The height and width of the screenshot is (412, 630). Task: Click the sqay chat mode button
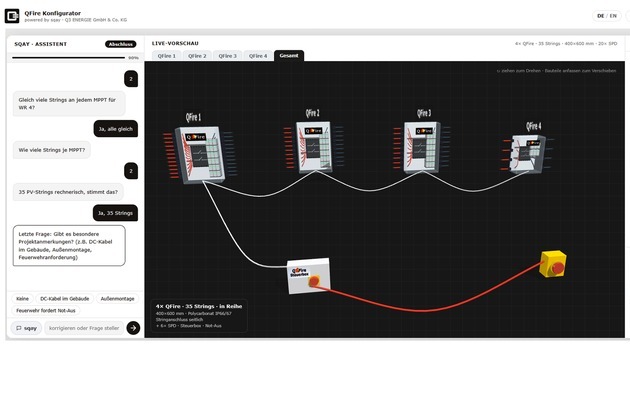26,328
